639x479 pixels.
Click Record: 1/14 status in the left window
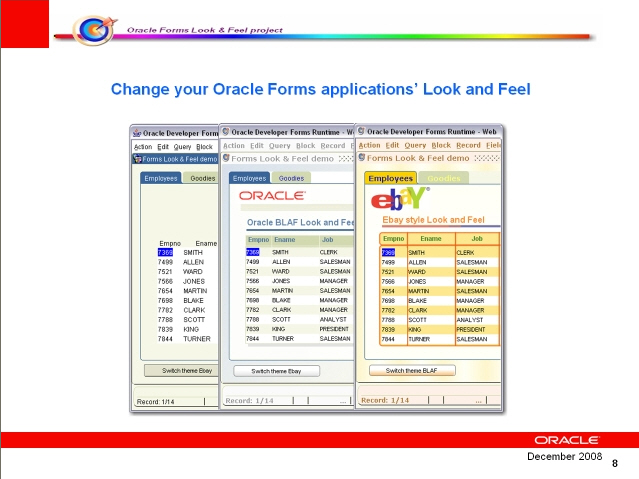pos(155,402)
